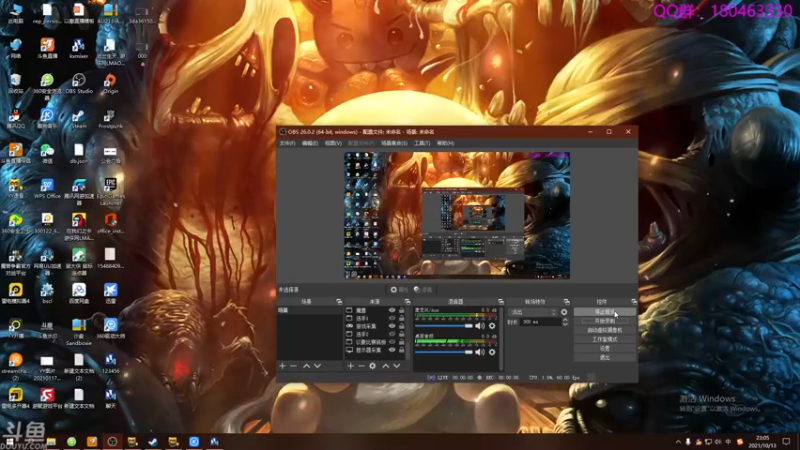Mute the 麦克风/Aux speaker icon

tap(480, 326)
